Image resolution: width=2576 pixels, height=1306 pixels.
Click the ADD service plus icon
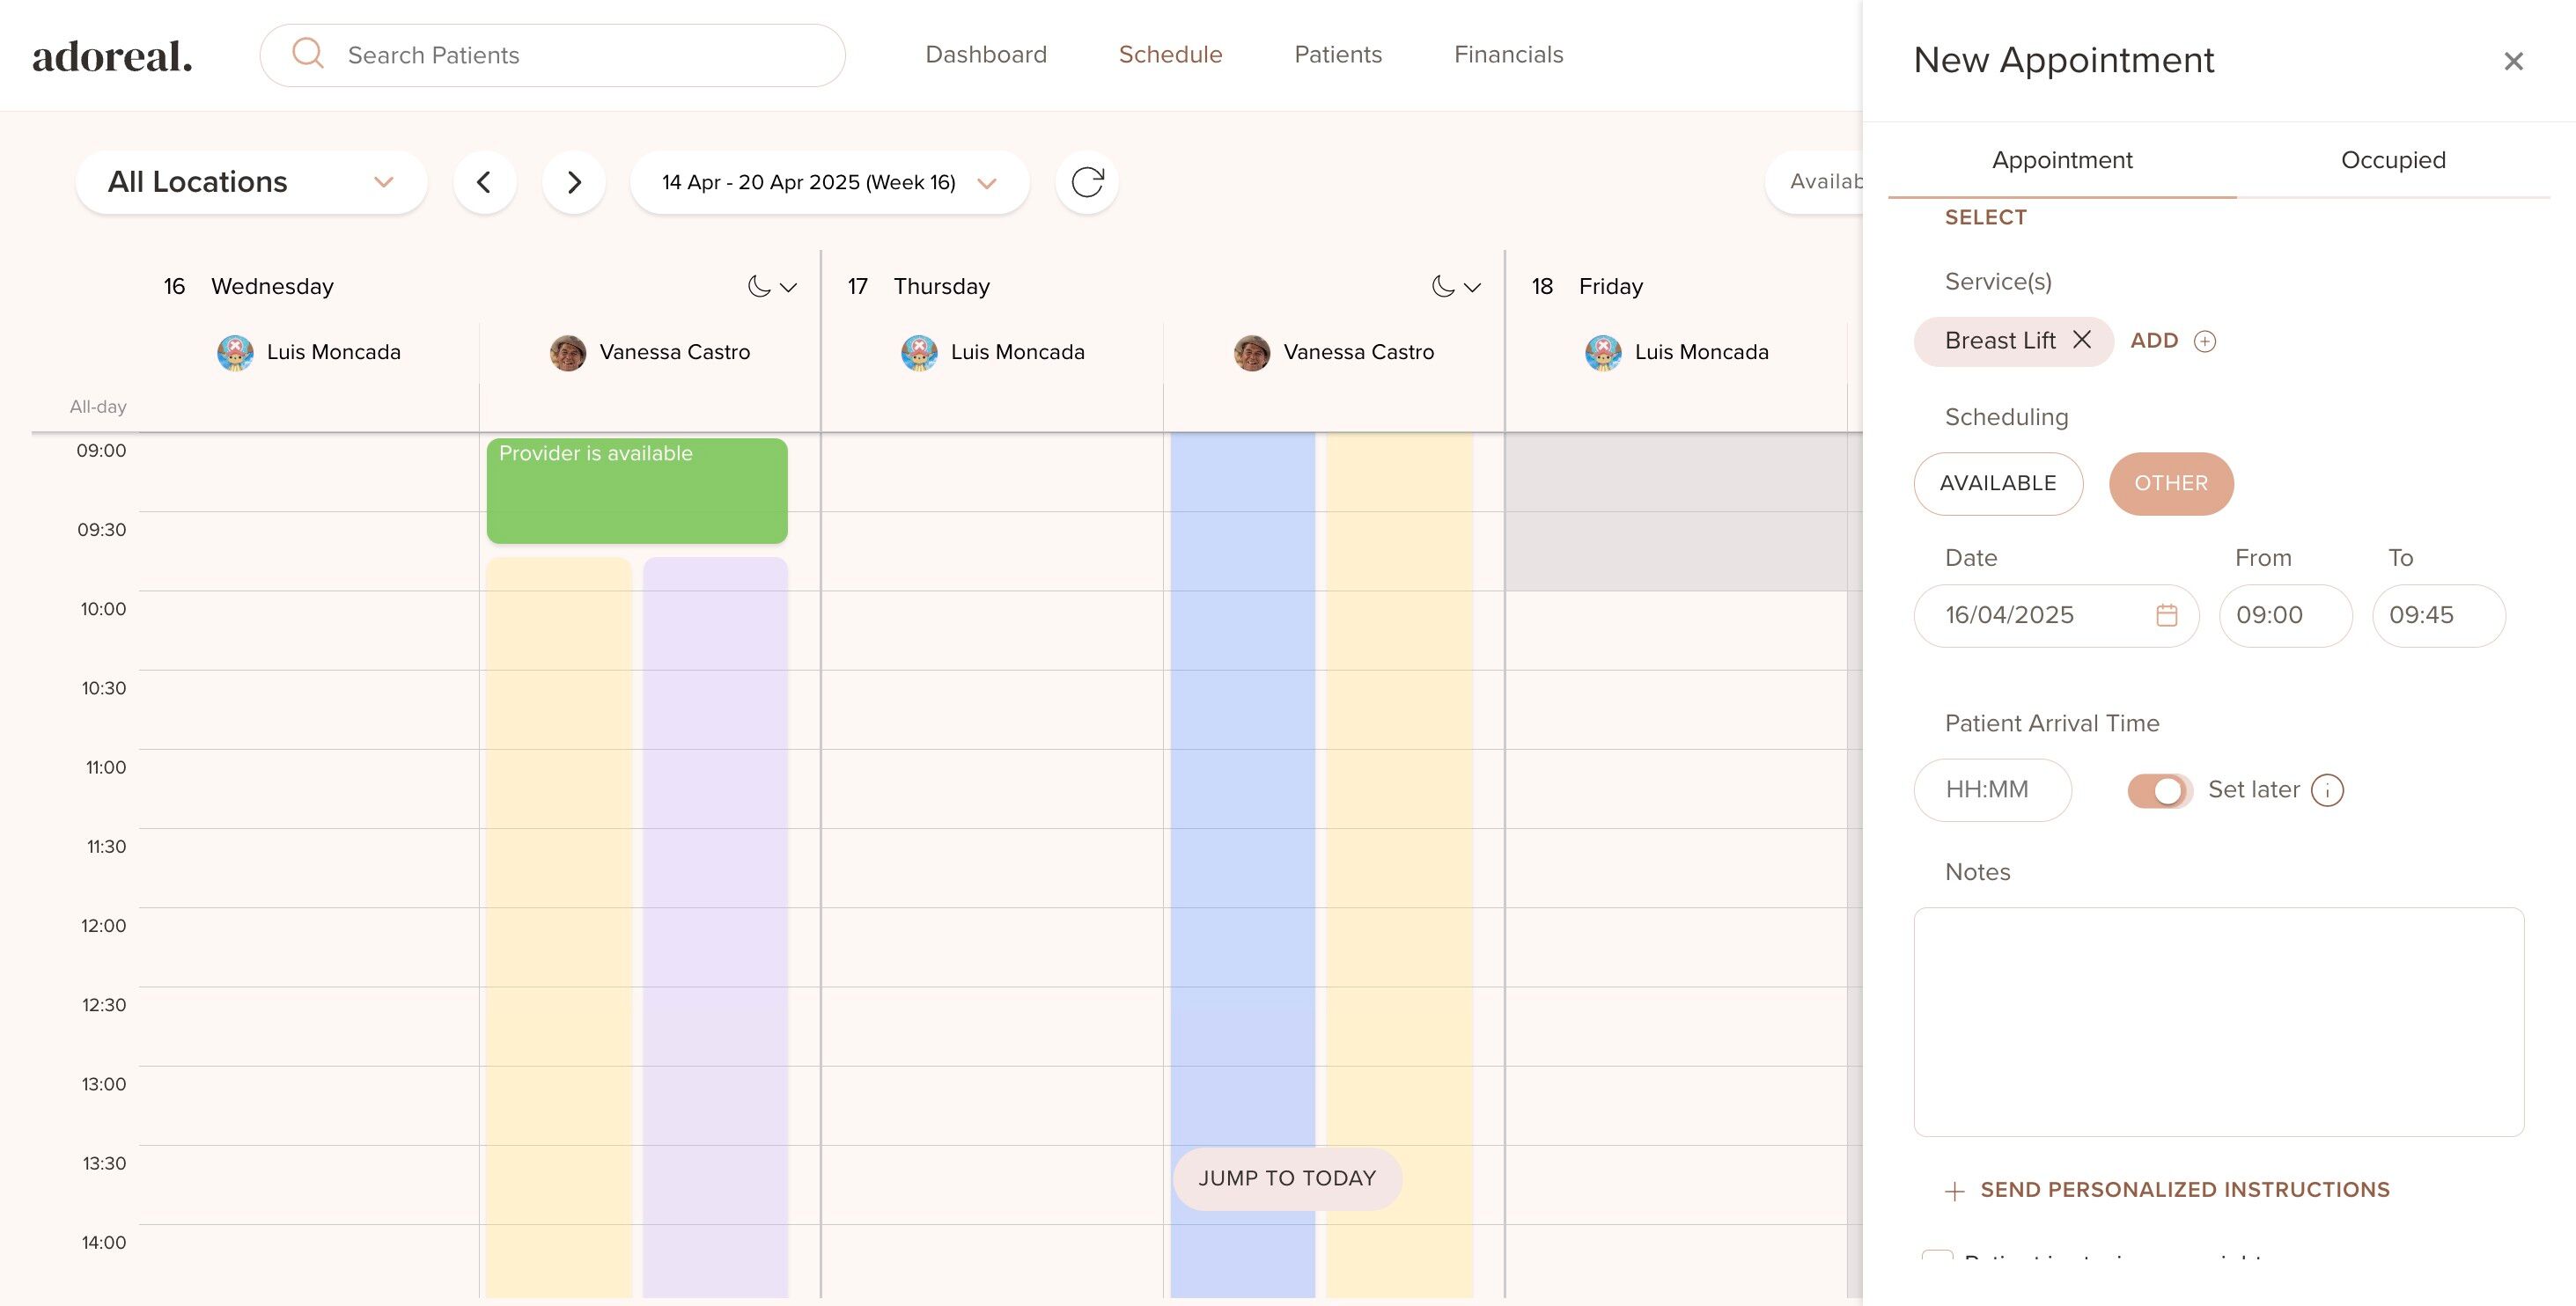point(2204,341)
